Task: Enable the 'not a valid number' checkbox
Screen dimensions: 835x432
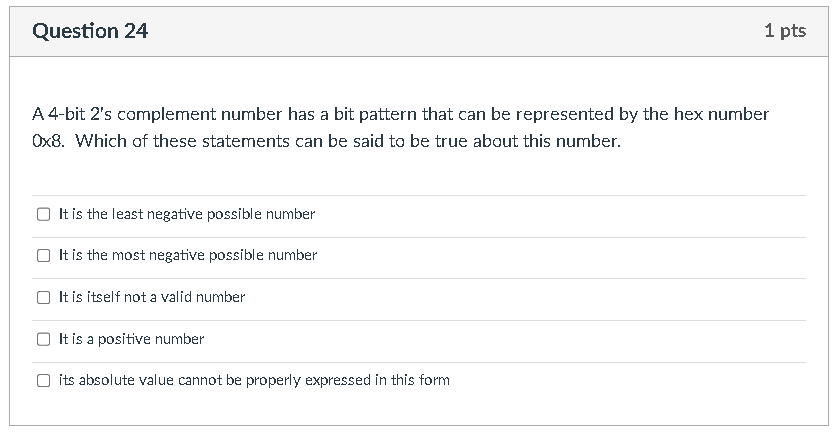Action: [43, 297]
